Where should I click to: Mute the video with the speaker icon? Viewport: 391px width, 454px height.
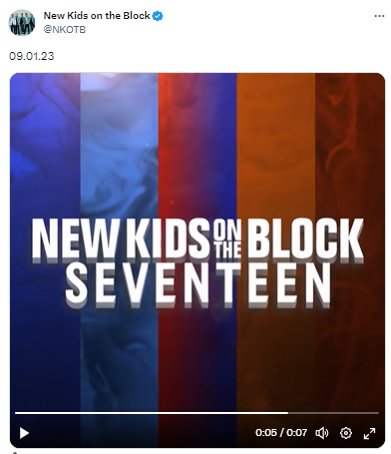322,433
